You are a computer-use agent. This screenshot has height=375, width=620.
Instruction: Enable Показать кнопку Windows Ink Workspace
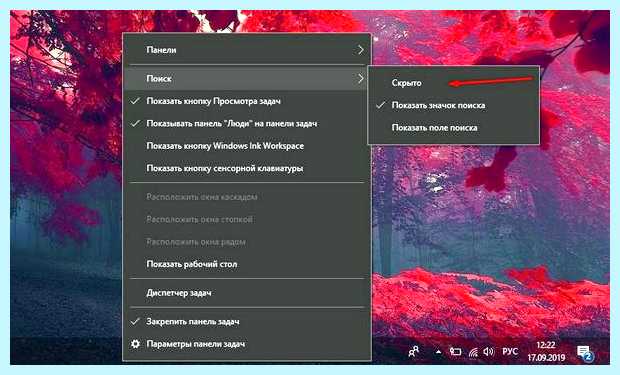247,146
